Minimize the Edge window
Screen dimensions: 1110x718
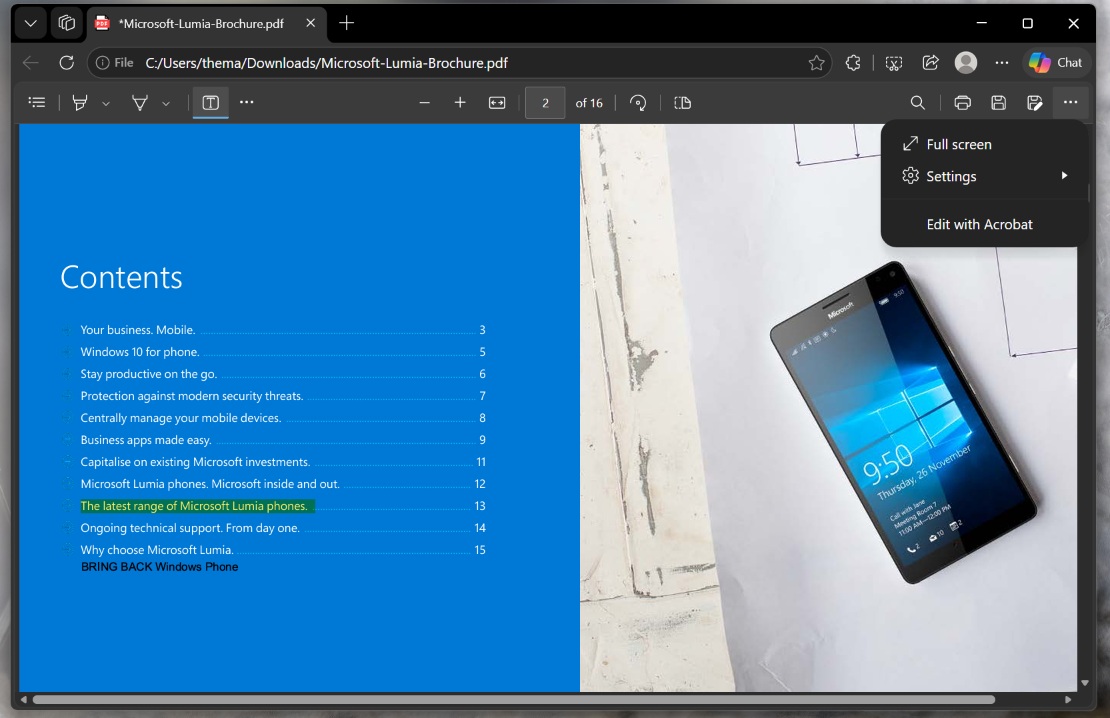[981, 23]
